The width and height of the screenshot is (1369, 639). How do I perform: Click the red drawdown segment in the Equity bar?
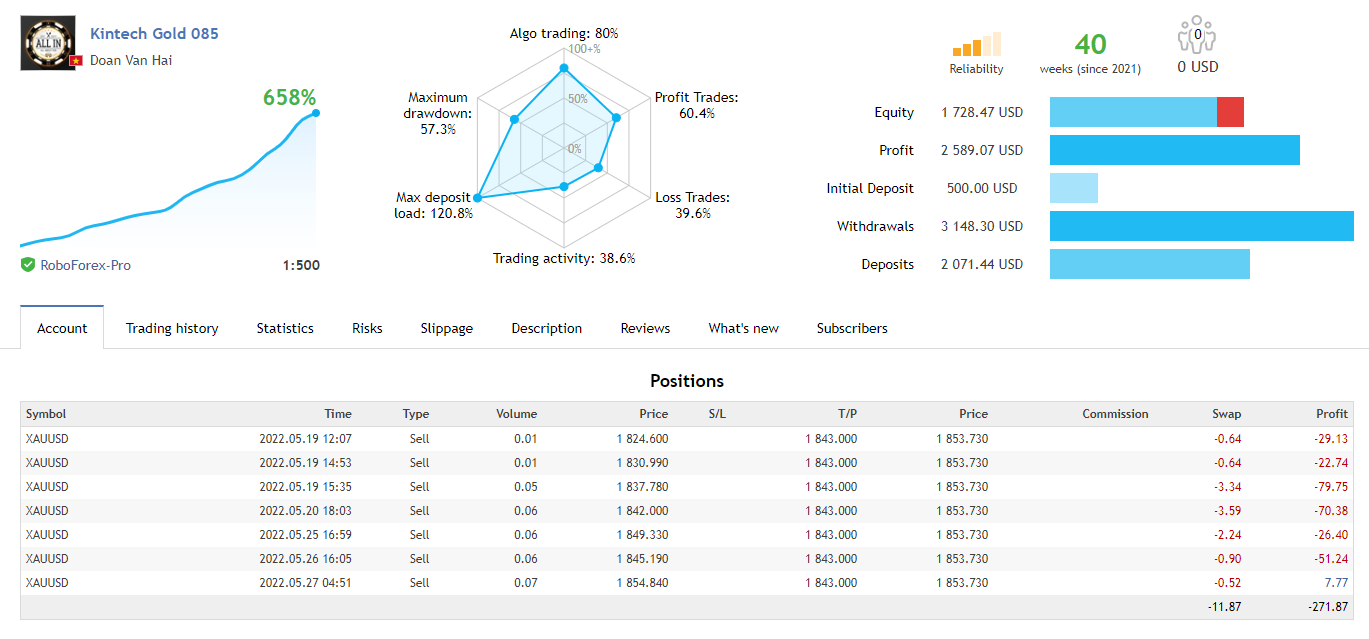pyautogui.click(x=1230, y=112)
